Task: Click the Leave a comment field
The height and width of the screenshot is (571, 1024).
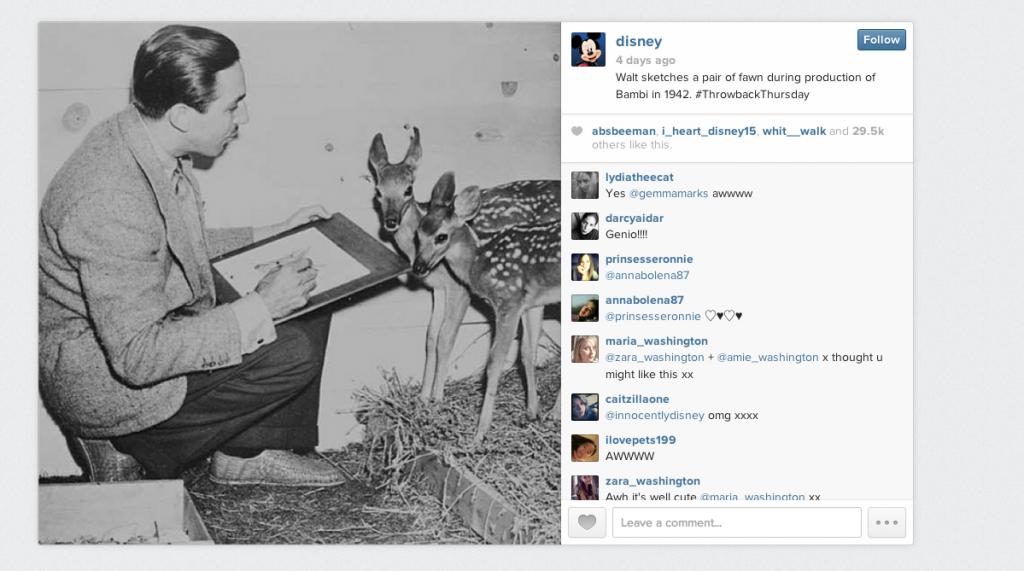Action: click(x=737, y=523)
